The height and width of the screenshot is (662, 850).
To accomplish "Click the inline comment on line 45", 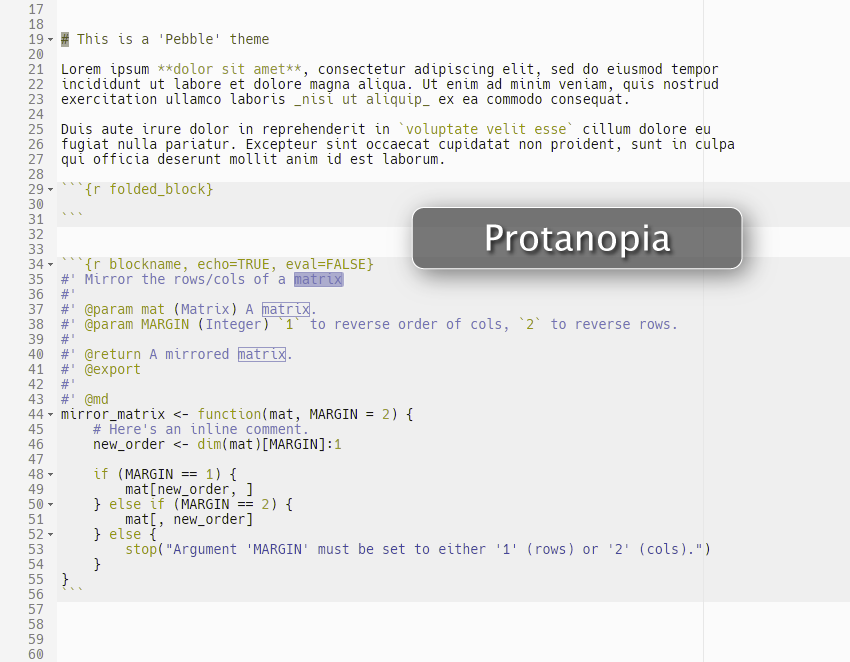I will pyautogui.click(x=201, y=430).
